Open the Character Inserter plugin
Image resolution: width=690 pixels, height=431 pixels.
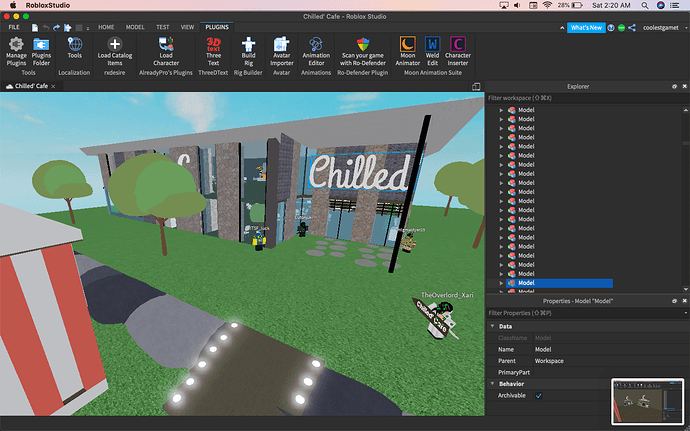[458, 52]
